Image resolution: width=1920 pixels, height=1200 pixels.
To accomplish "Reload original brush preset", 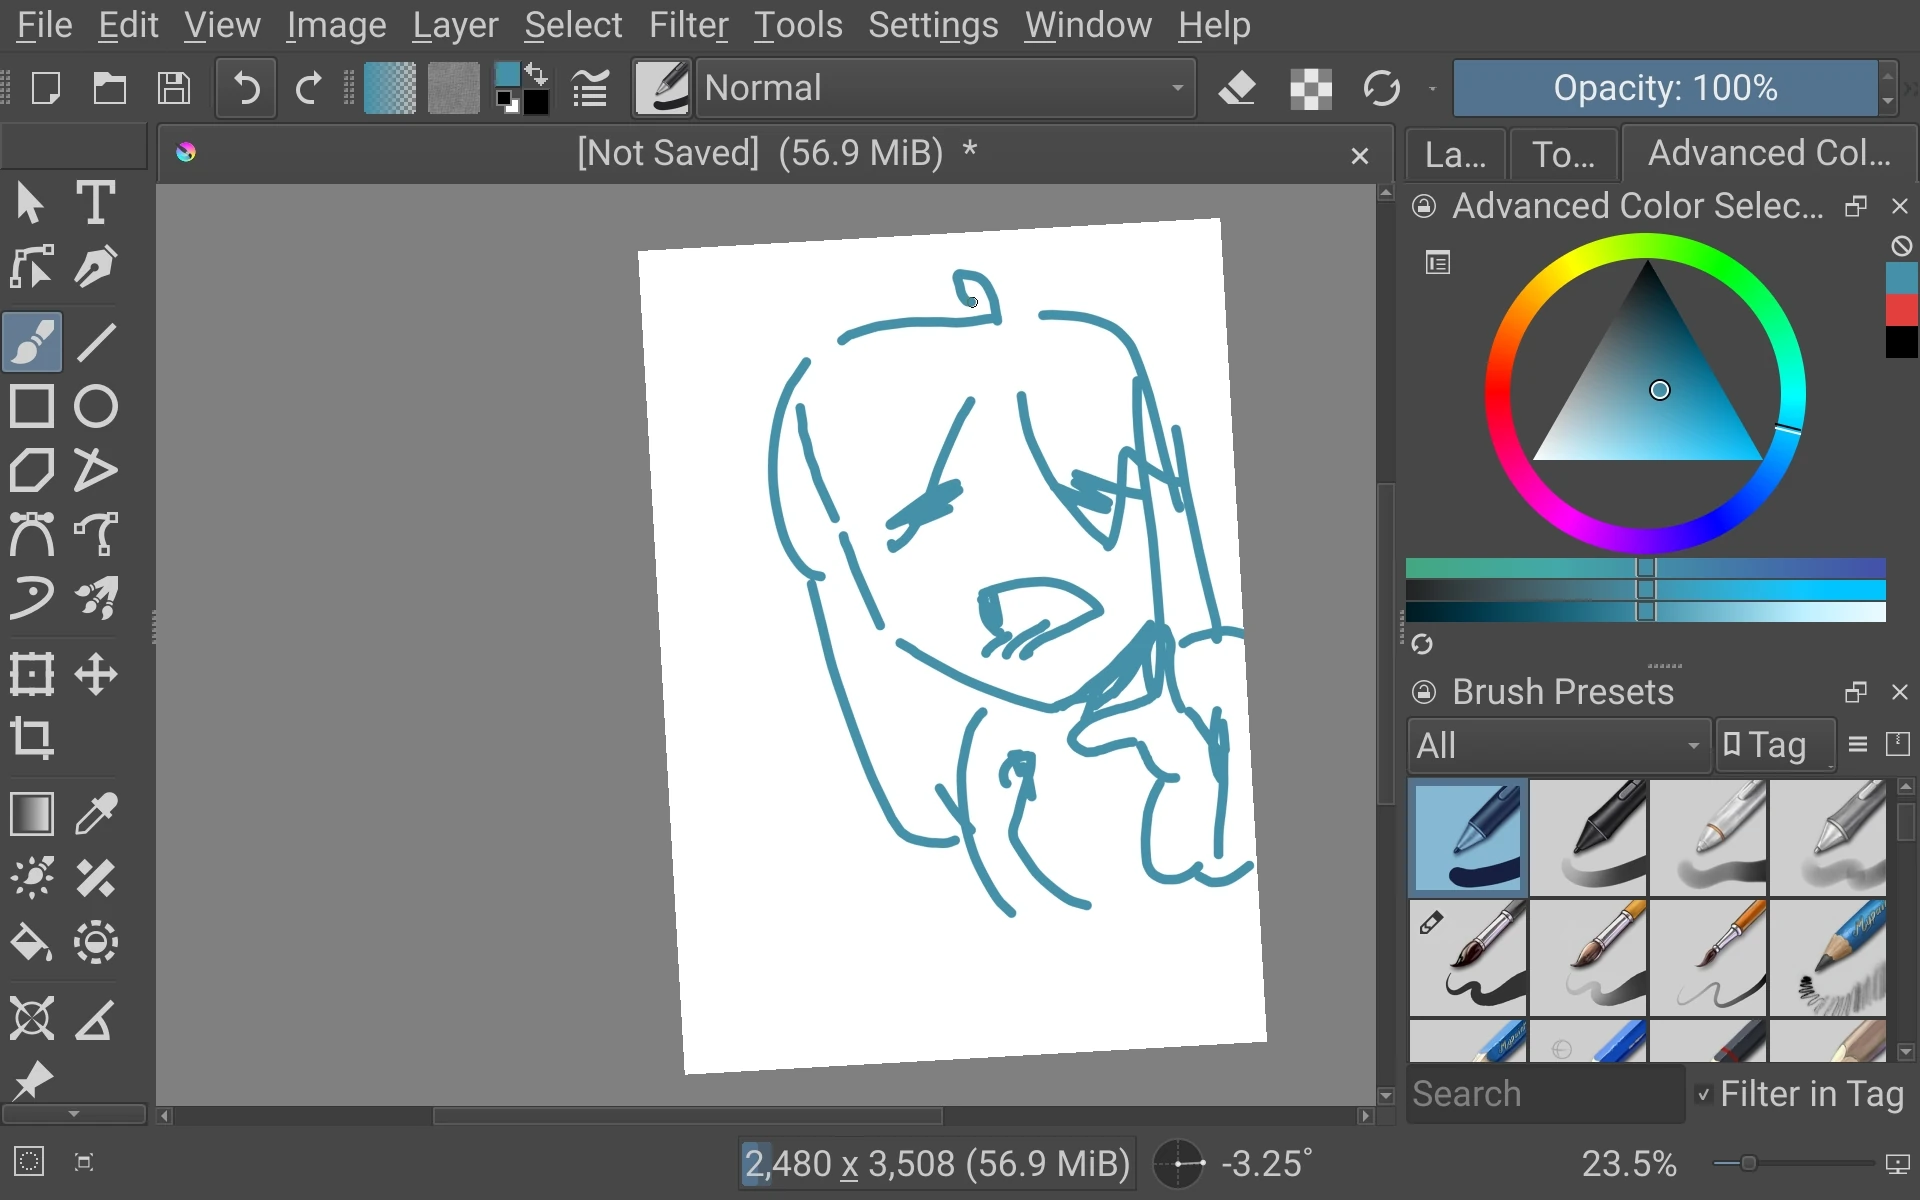I will pyautogui.click(x=1381, y=88).
